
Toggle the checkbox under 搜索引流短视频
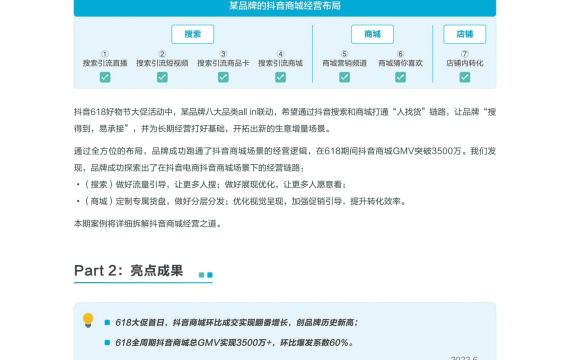pos(162,77)
